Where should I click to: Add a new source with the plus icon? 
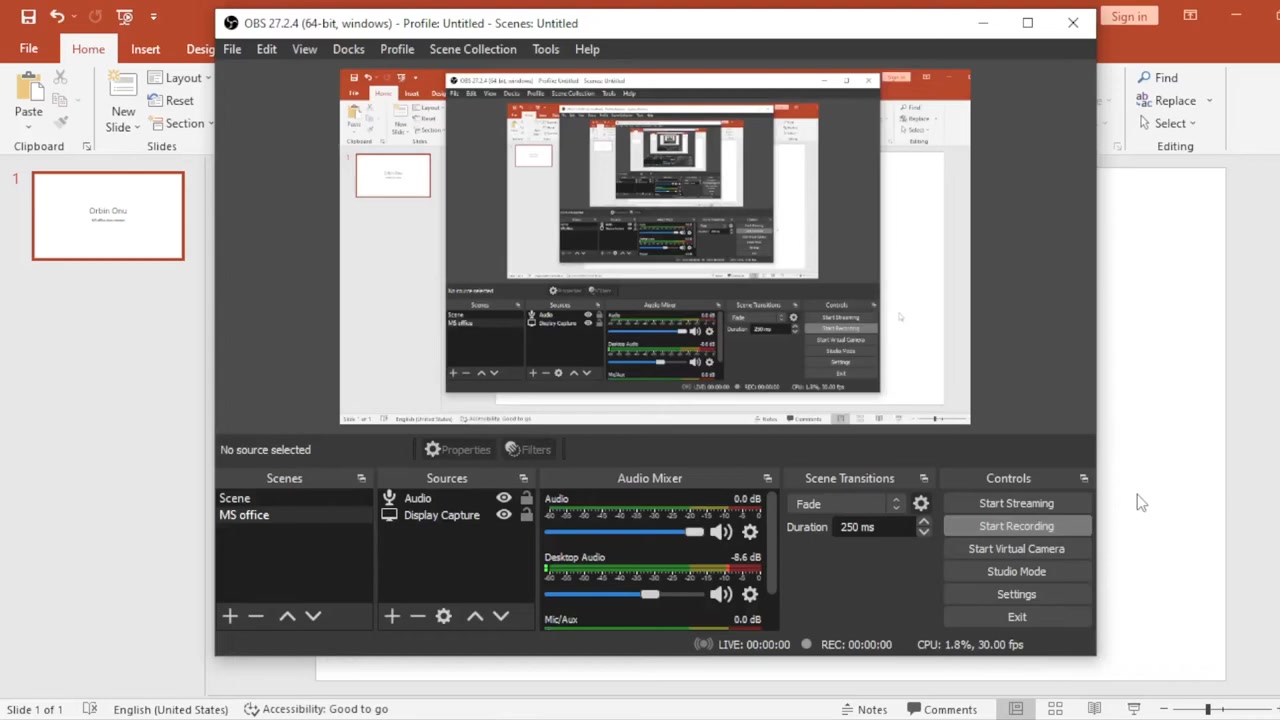392,616
